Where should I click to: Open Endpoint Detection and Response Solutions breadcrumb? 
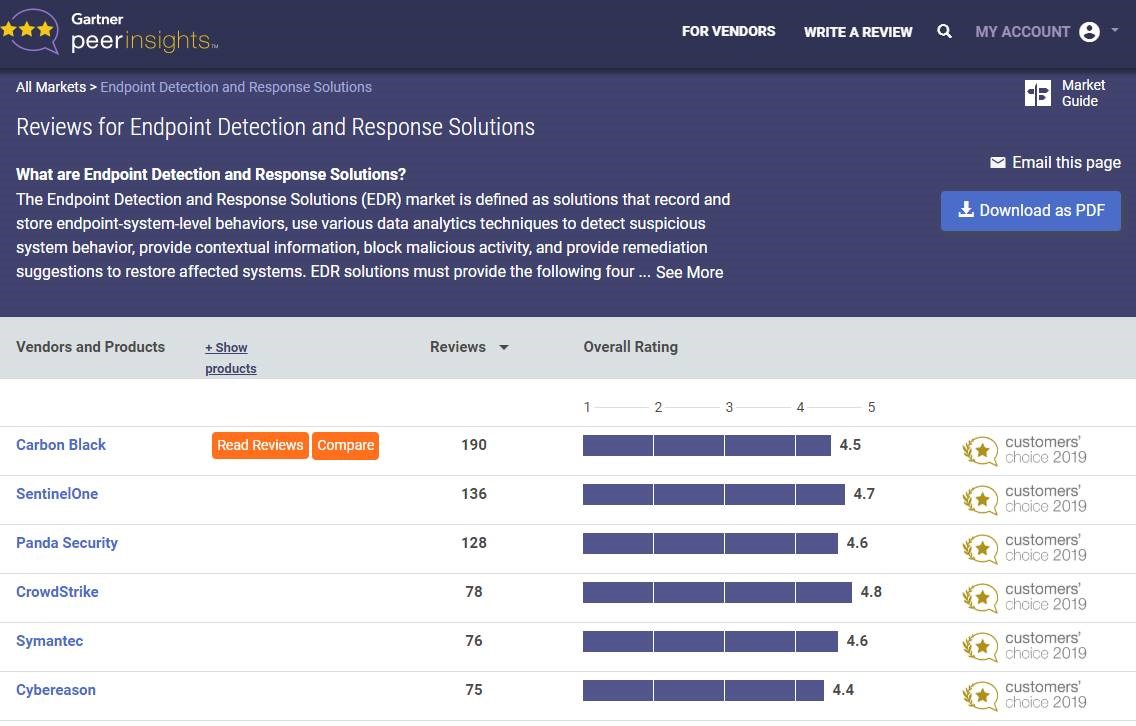[x=235, y=87]
